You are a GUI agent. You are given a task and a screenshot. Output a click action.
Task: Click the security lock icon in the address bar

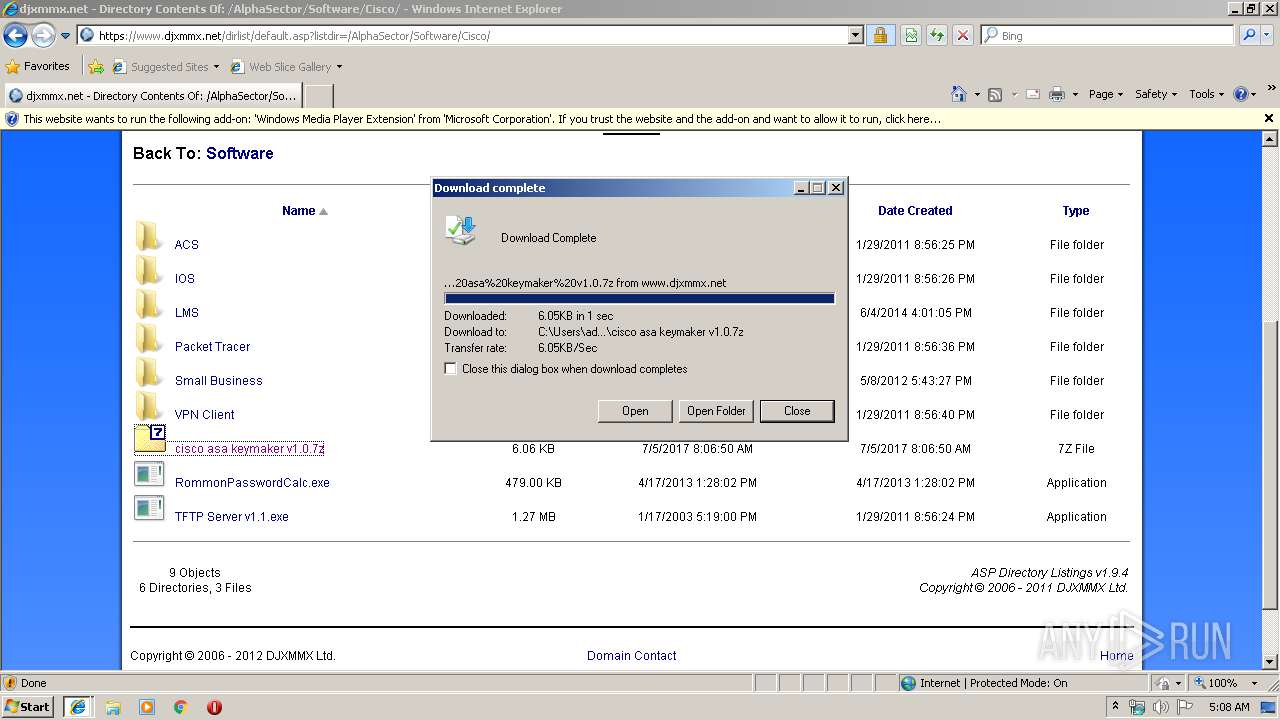tap(880, 35)
